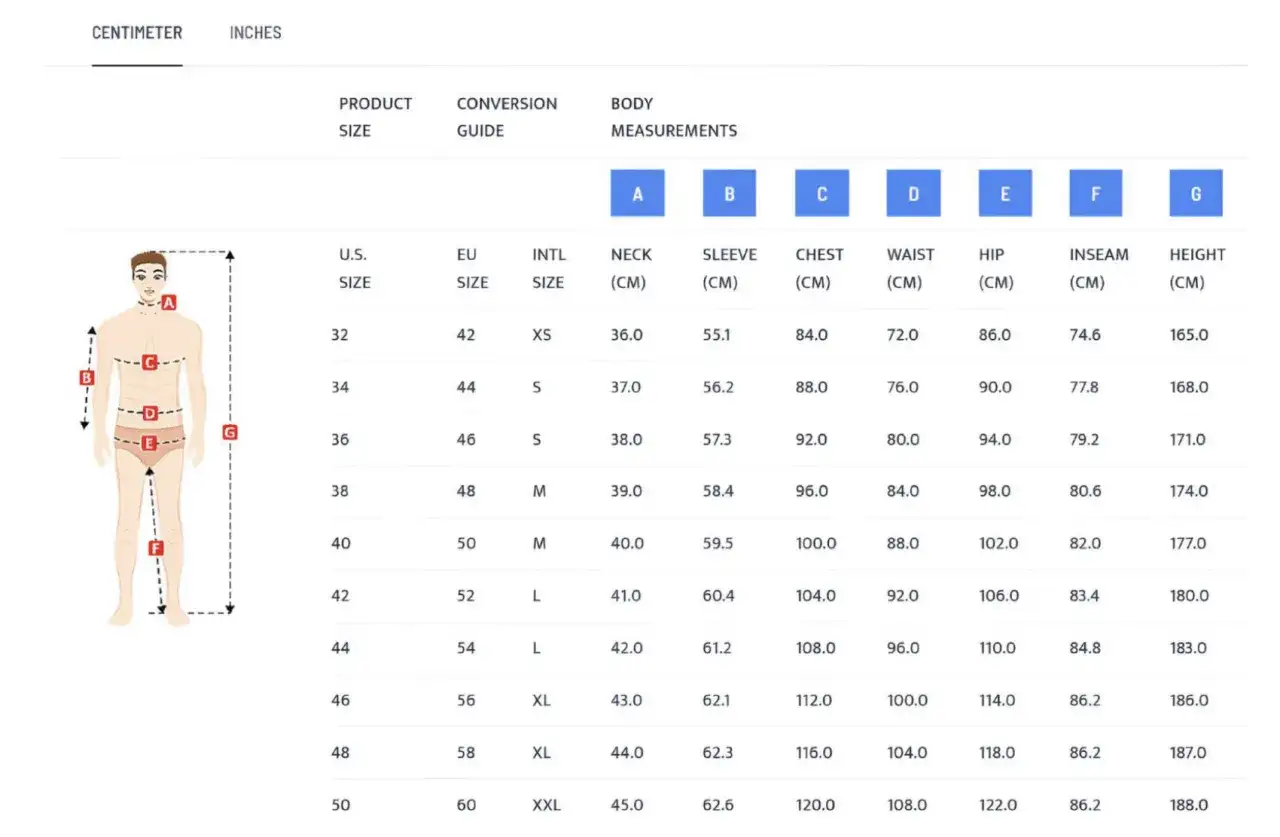Click the blue F inseam column badge
The image size is (1280, 837).
tap(1096, 193)
